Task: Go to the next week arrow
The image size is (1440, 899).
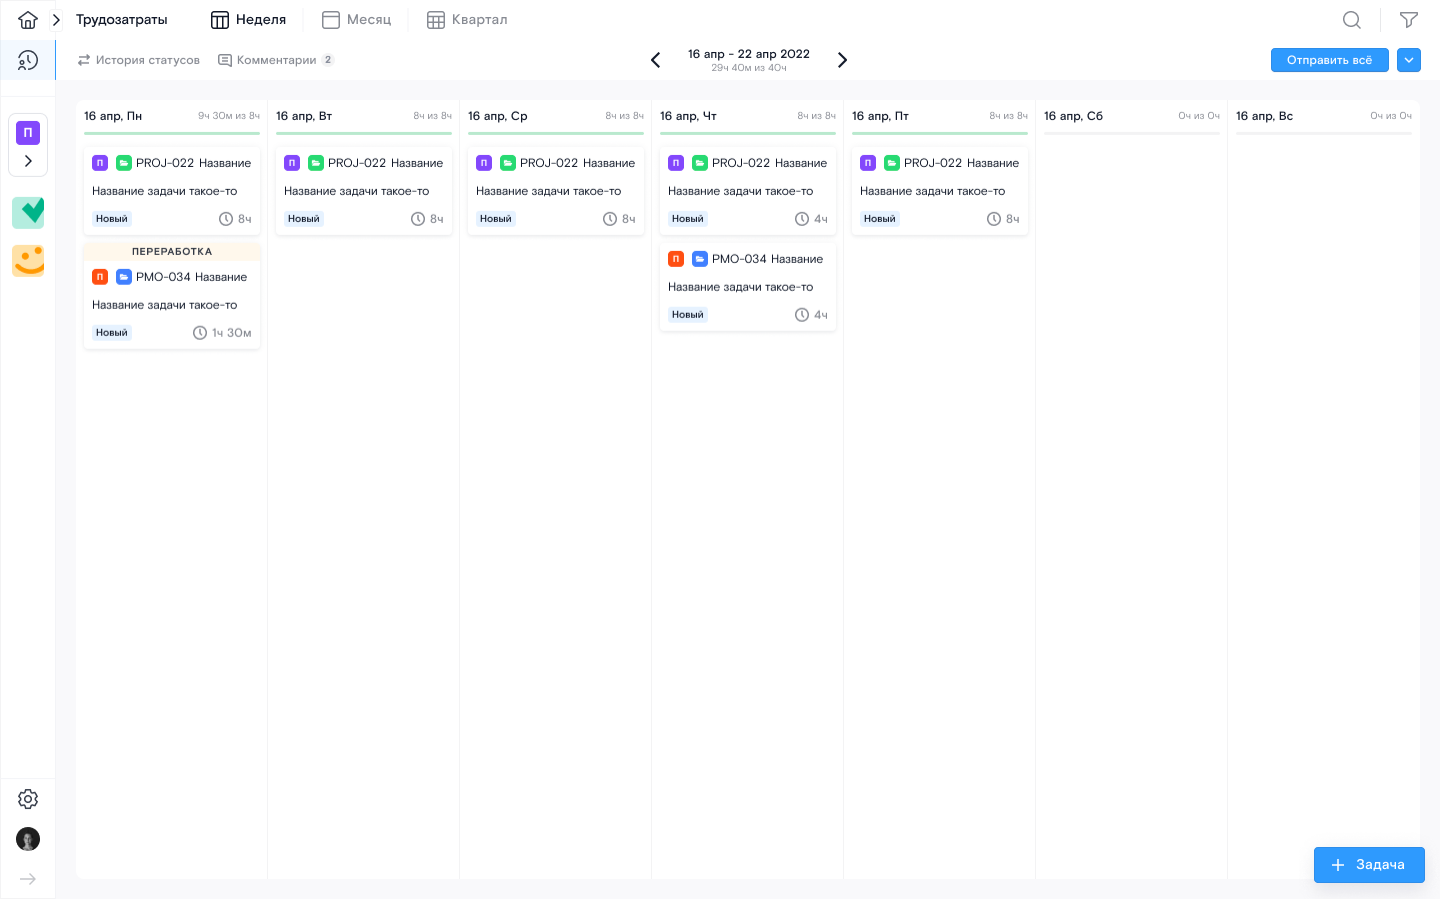Action: coord(842,60)
